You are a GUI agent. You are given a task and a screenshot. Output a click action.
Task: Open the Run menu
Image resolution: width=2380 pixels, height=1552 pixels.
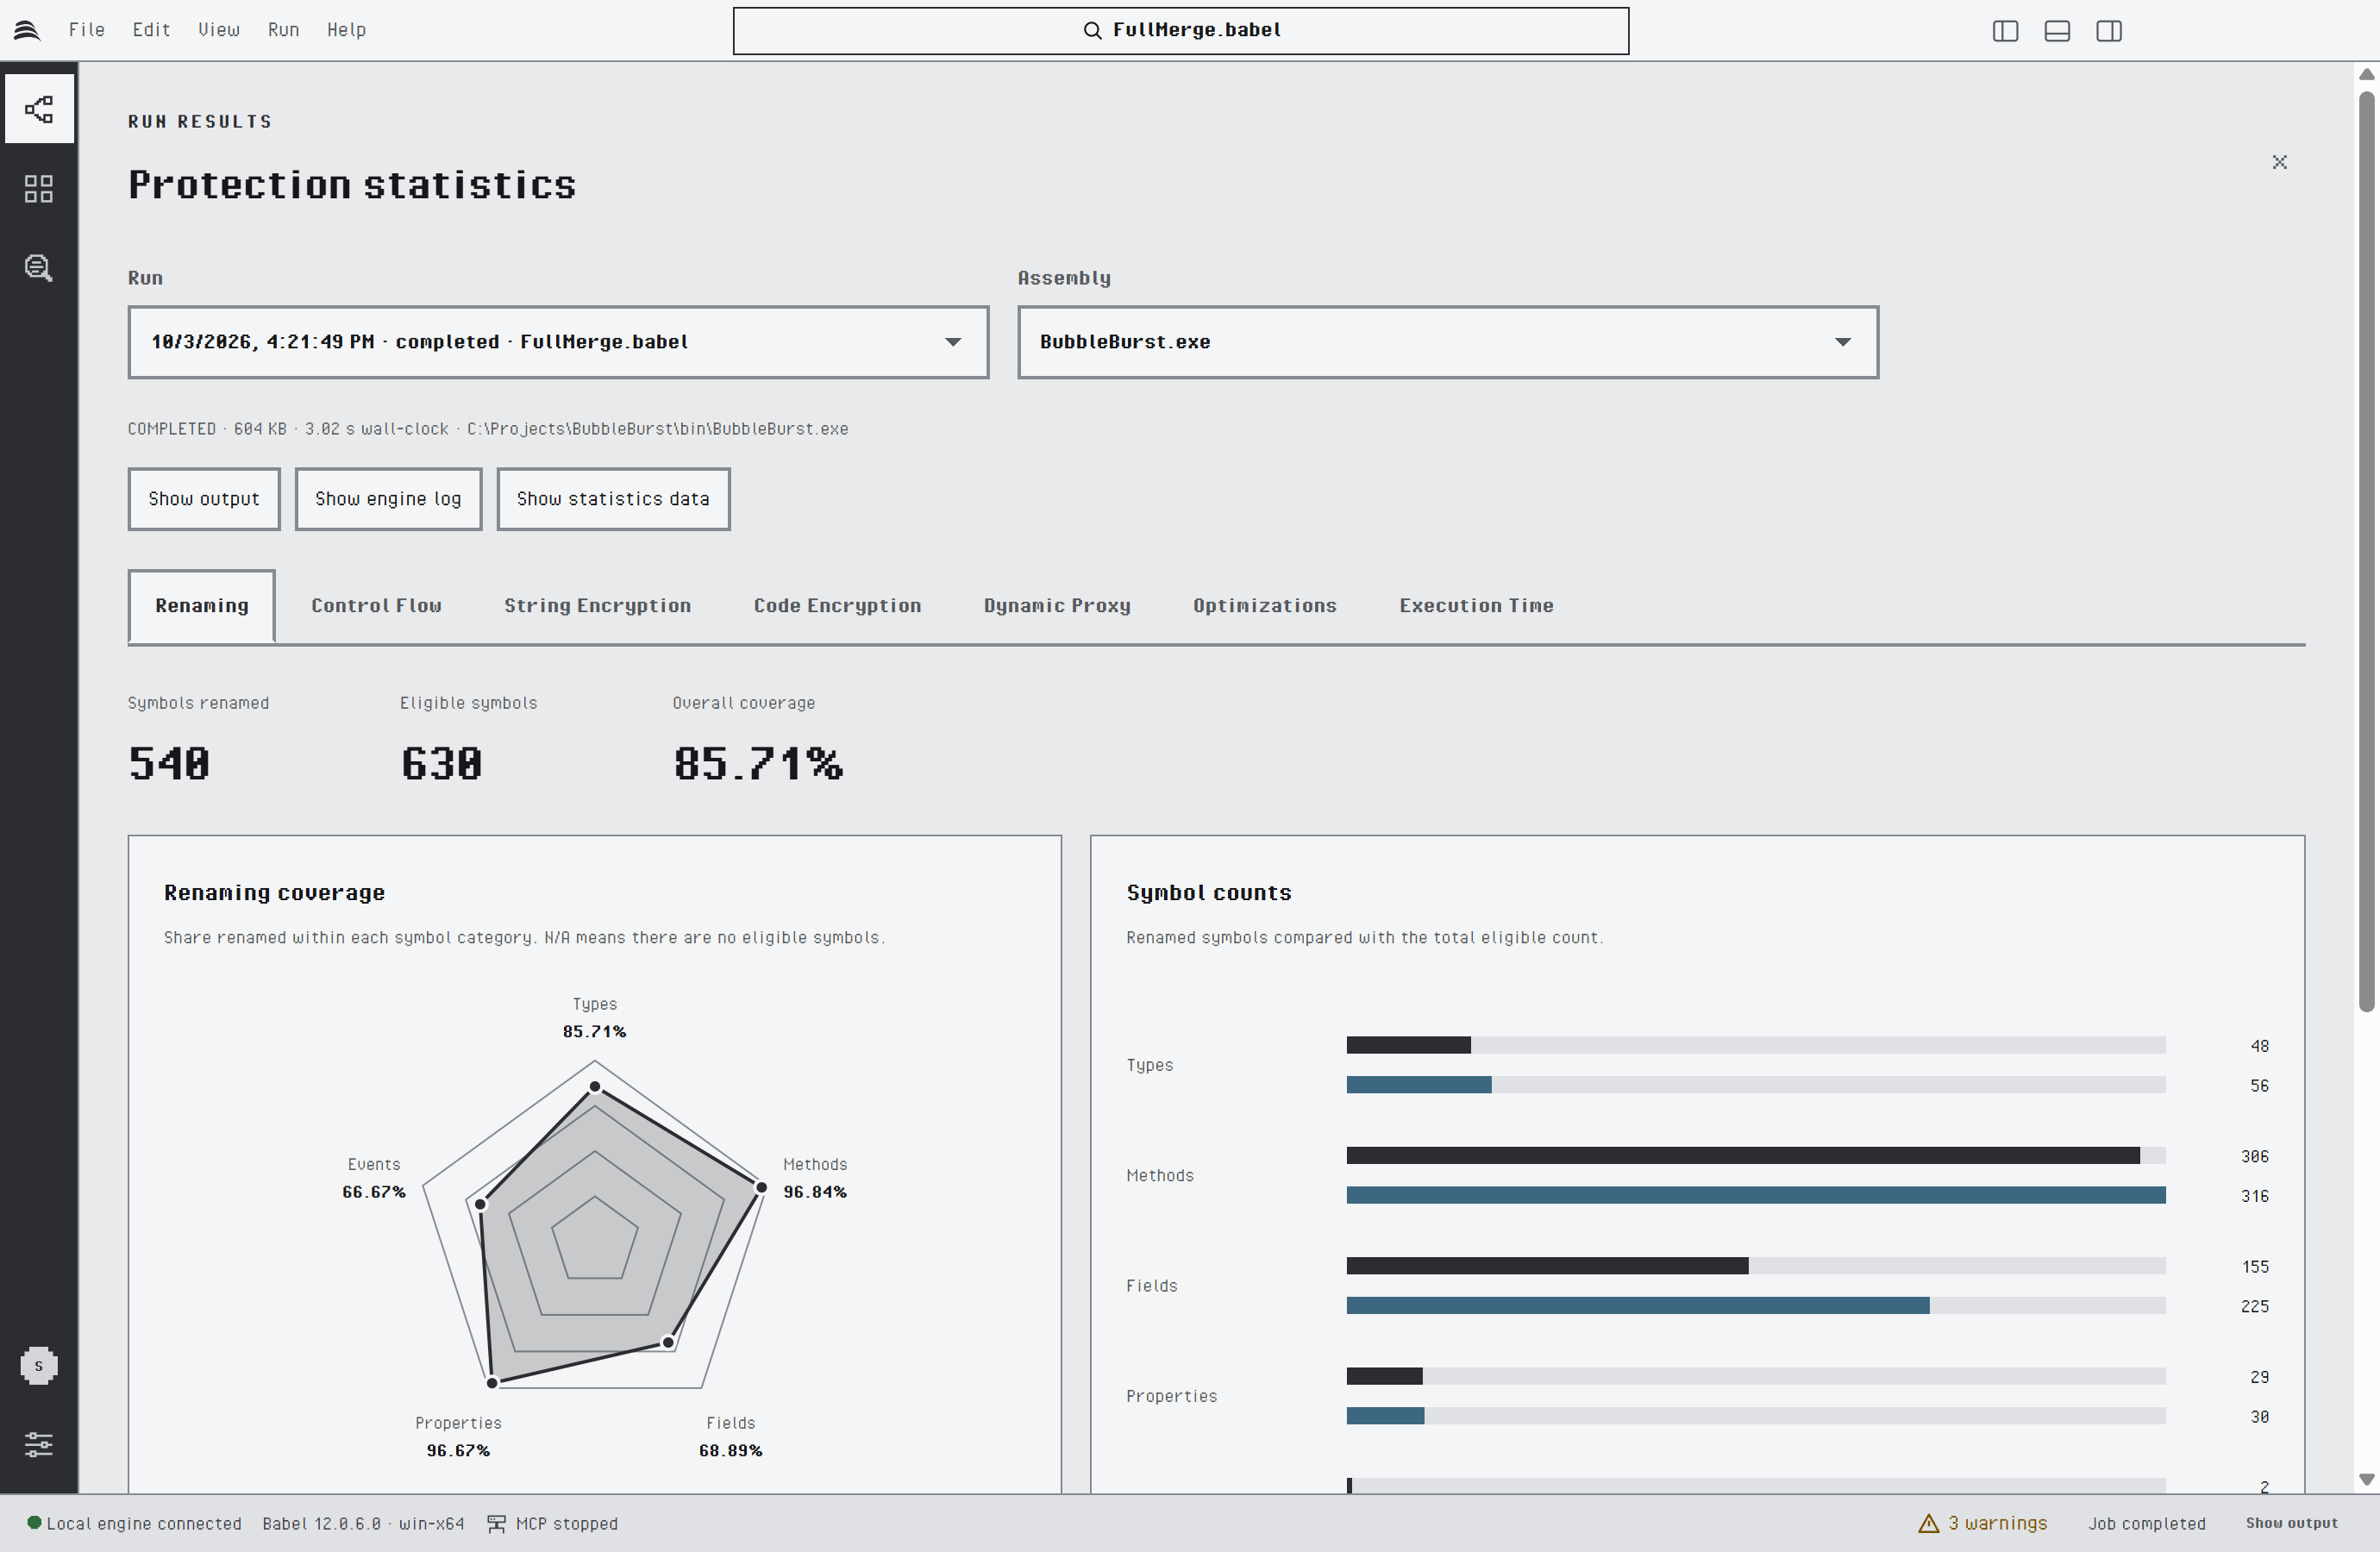pyautogui.click(x=283, y=30)
